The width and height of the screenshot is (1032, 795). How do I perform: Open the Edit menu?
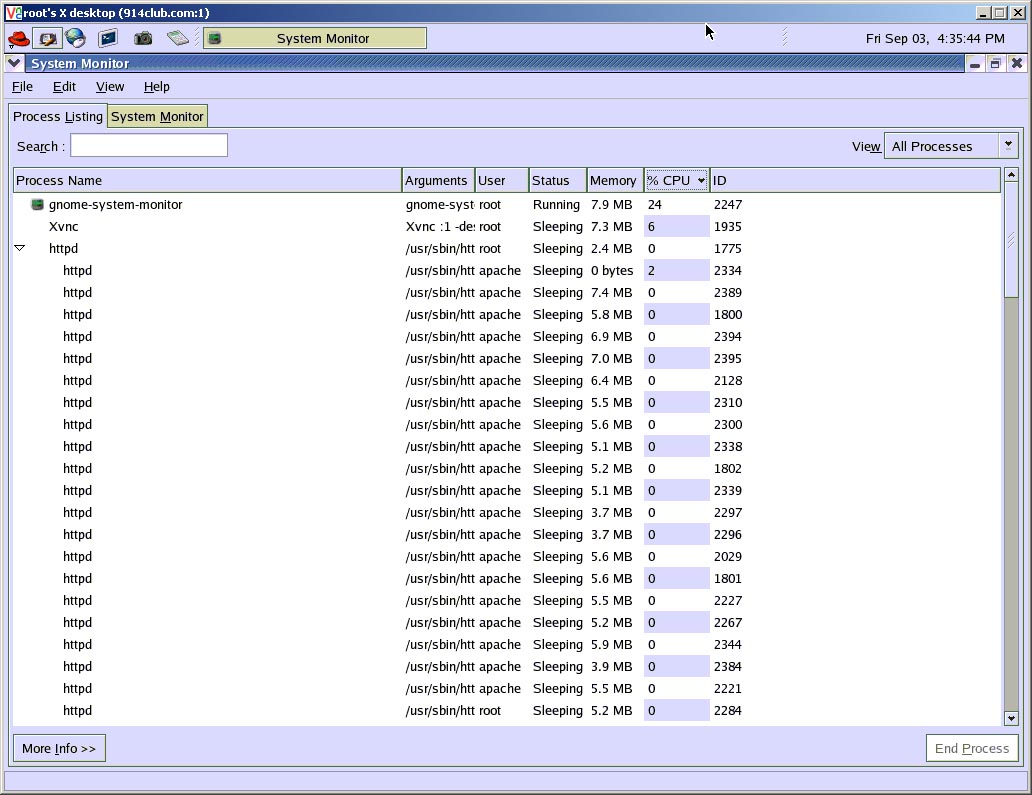click(64, 86)
